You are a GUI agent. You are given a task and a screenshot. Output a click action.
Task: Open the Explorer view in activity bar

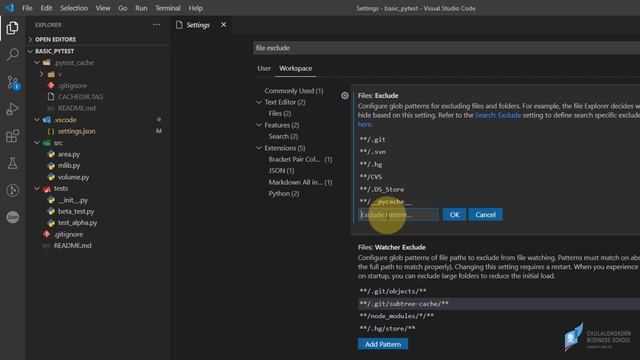pos(12,28)
